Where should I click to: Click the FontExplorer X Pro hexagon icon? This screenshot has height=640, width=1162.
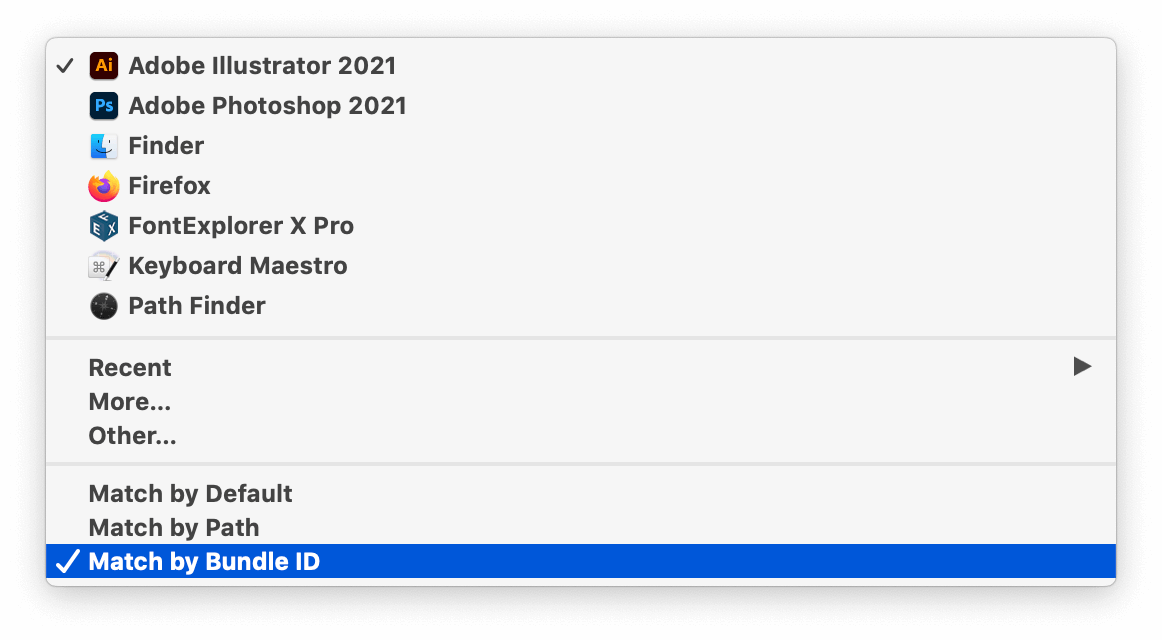(104, 226)
